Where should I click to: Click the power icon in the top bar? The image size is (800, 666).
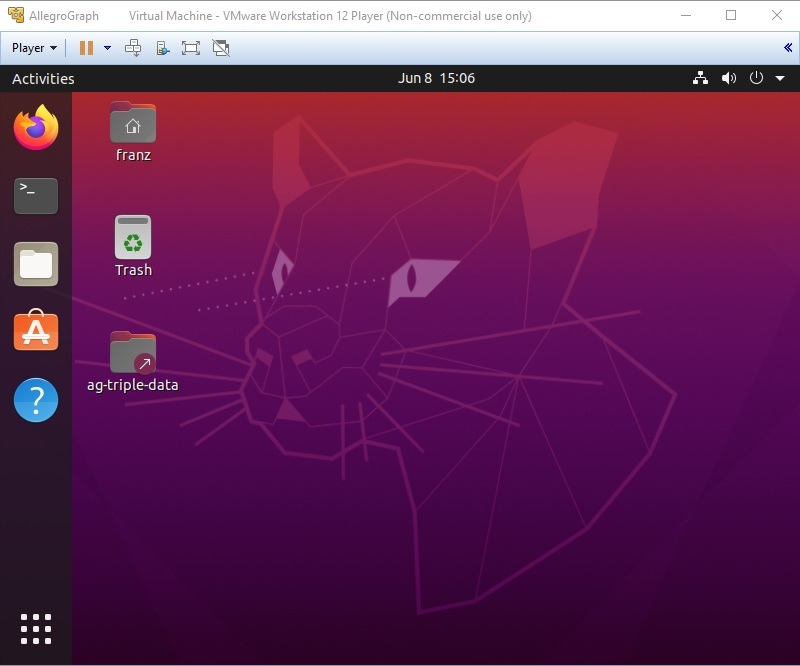755,78
